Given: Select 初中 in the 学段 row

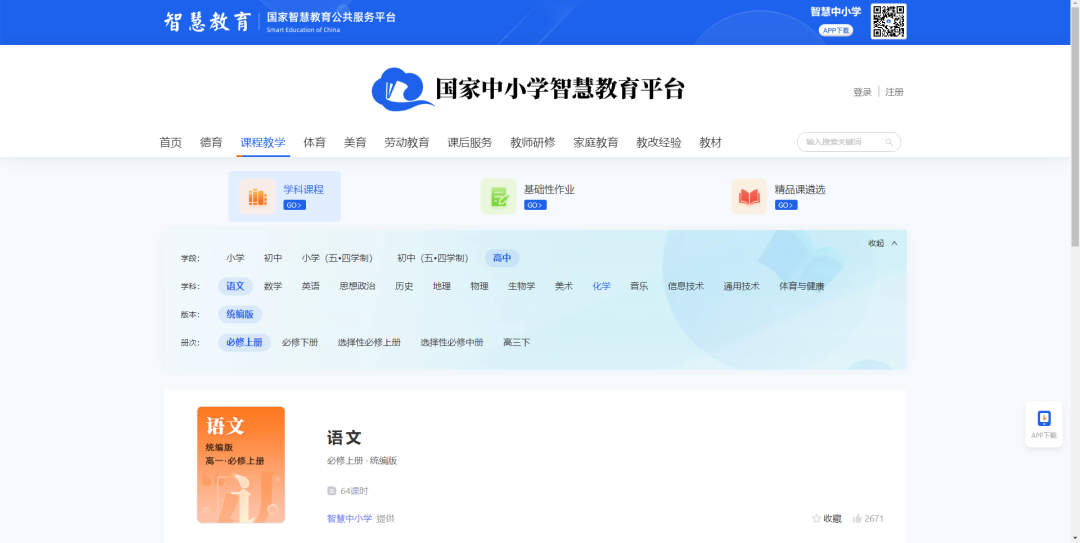Looking at the screenshot, I should point(273,258).
